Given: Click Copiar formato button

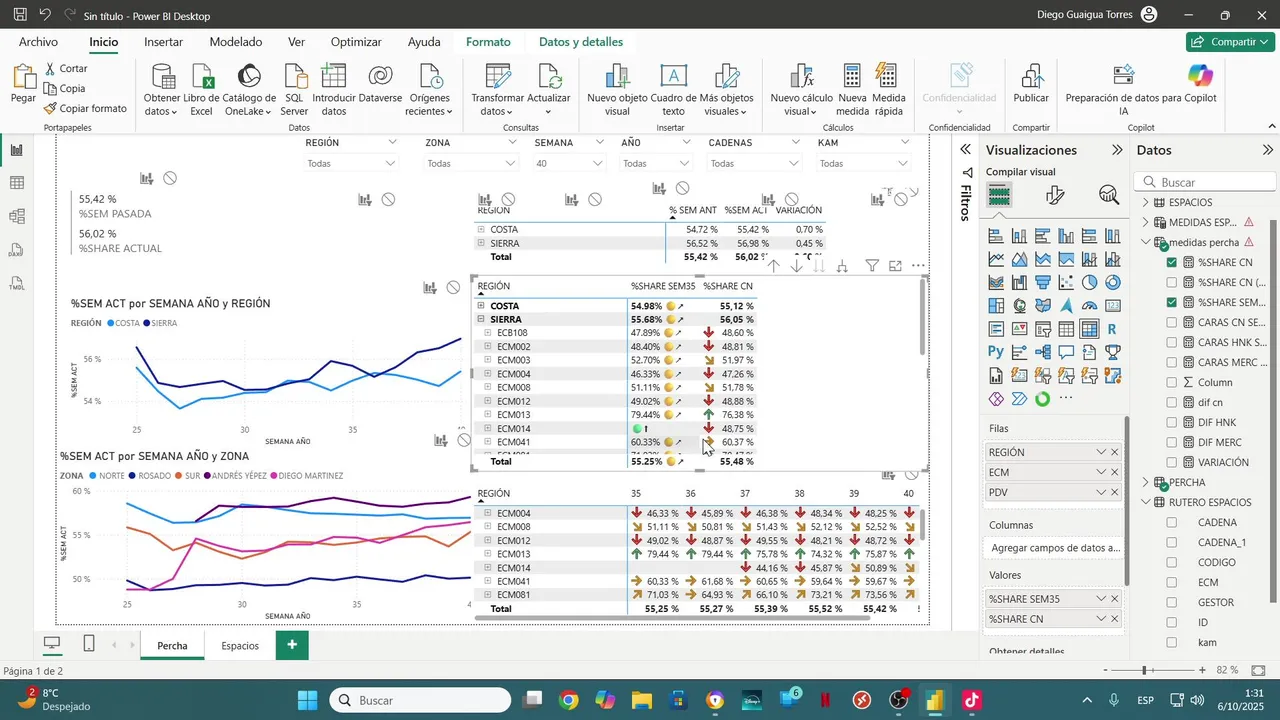Looking at the screenshot, I should pos(85,108).
